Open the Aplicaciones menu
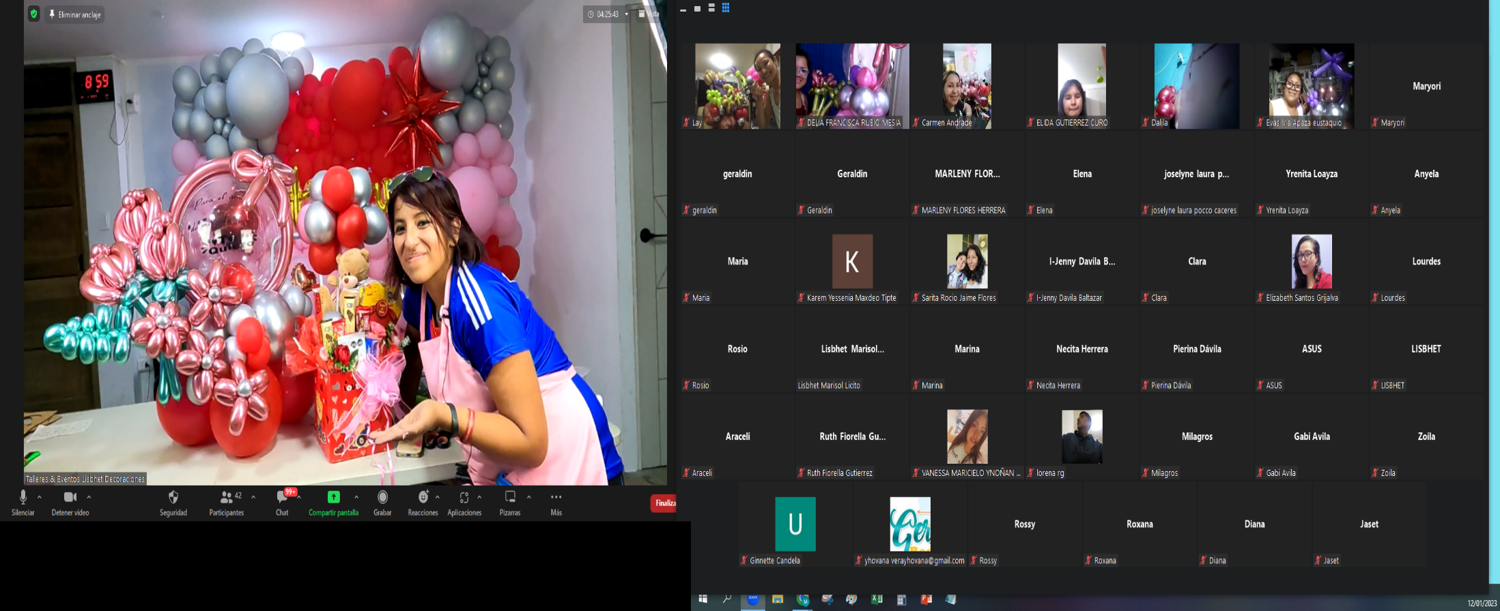1500x611 pixels. coord(464,498)
